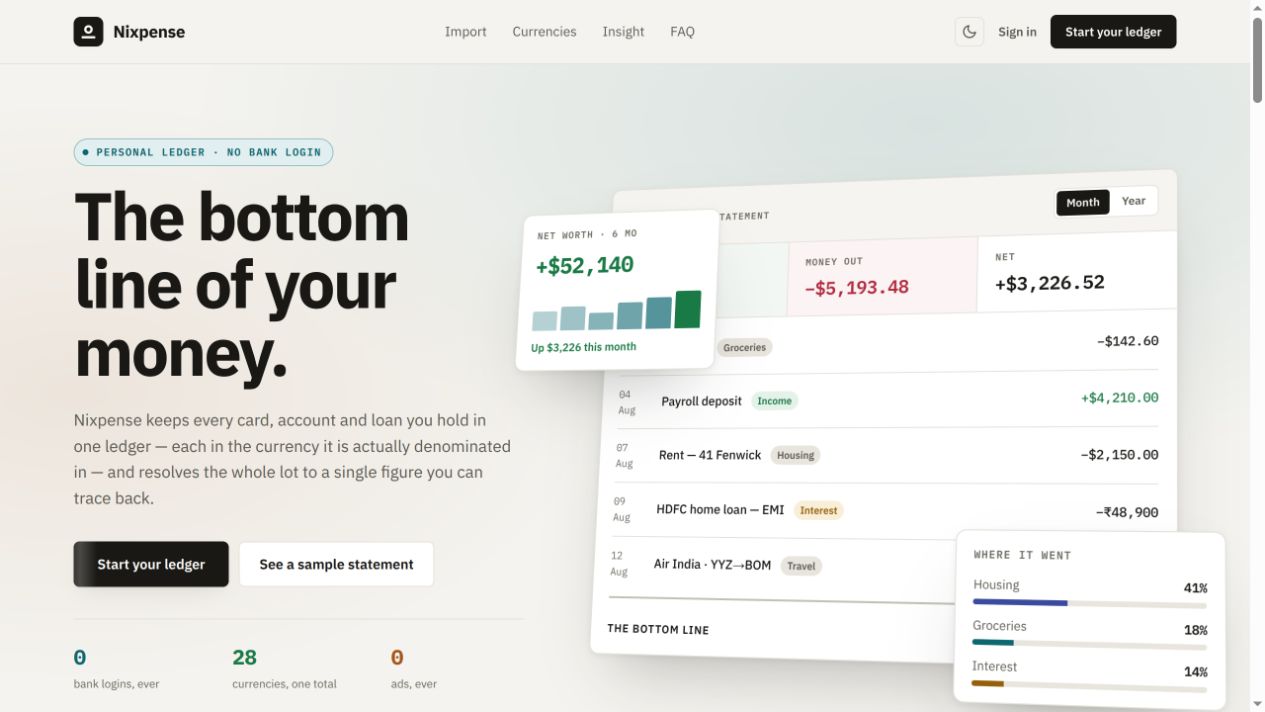The image size is (1265, 712).
Task: Click the Travel tag on Air India
Action: coord(801,566)
